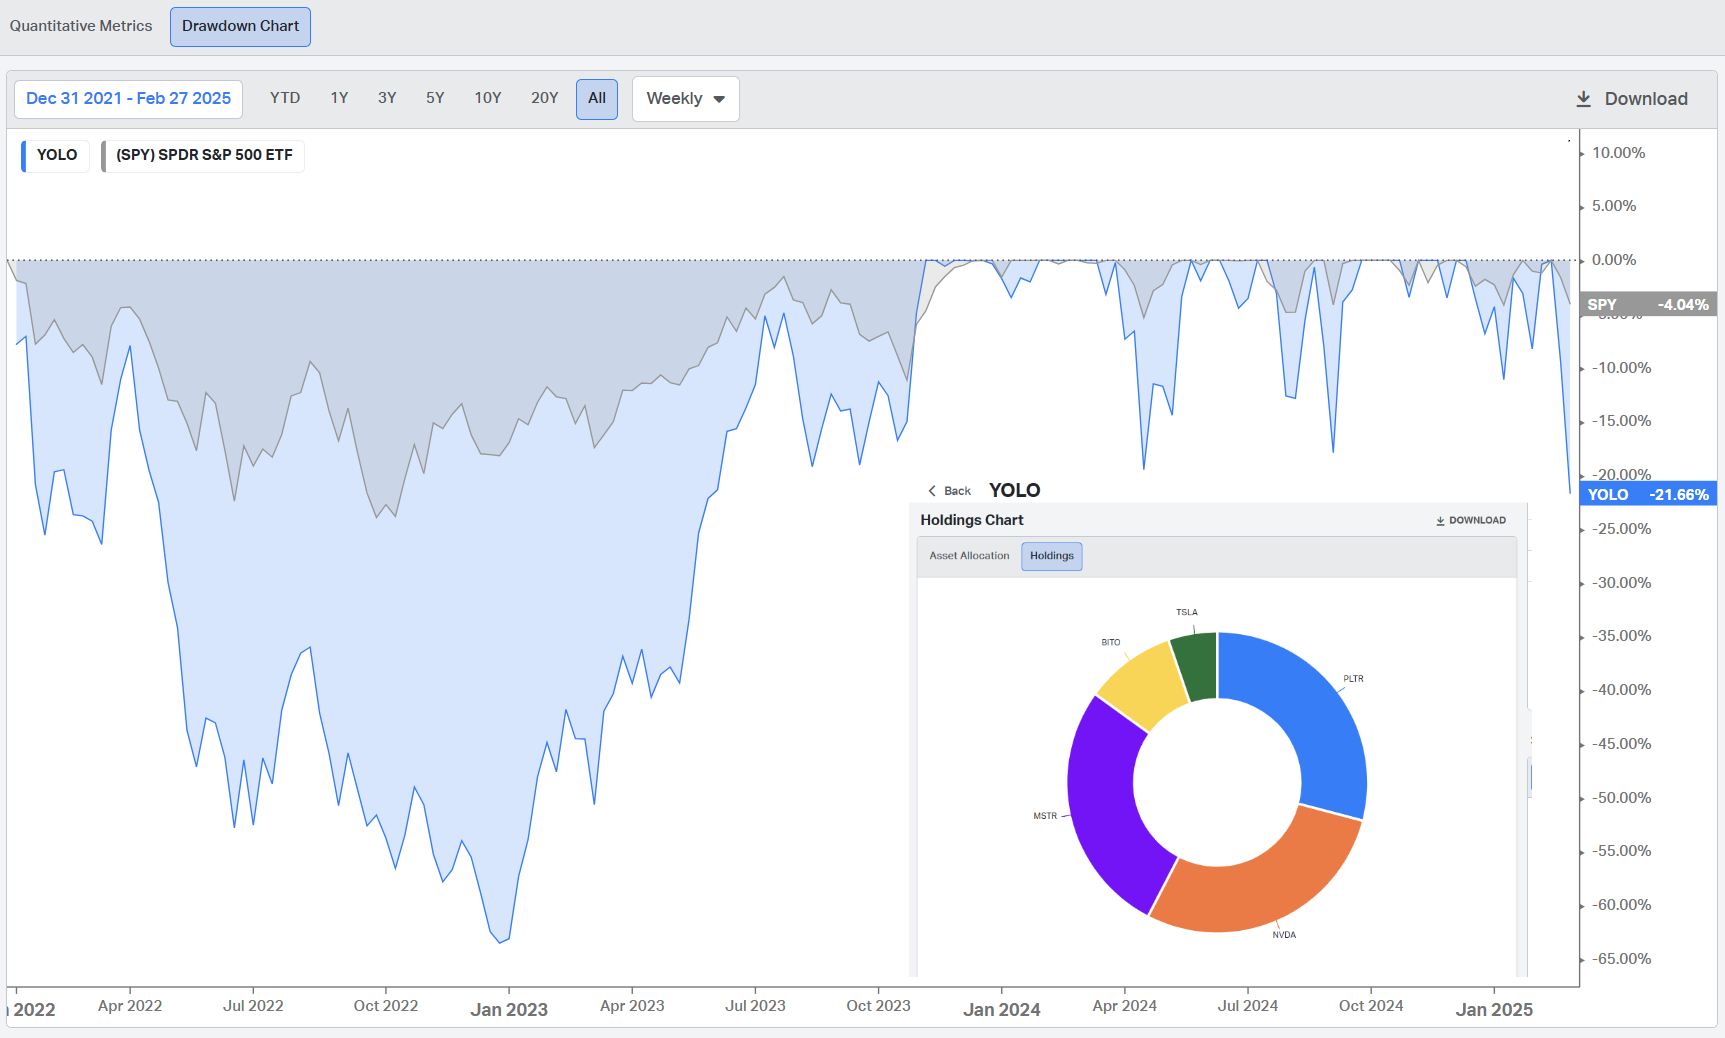Screen dimensions: 1725x1038
Task: Choose the 3Y time range
Action: (x=387, y=98)
